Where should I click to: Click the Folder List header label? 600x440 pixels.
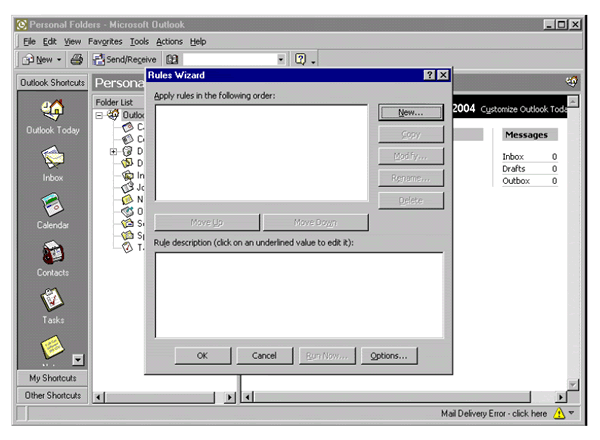[114, 102]
